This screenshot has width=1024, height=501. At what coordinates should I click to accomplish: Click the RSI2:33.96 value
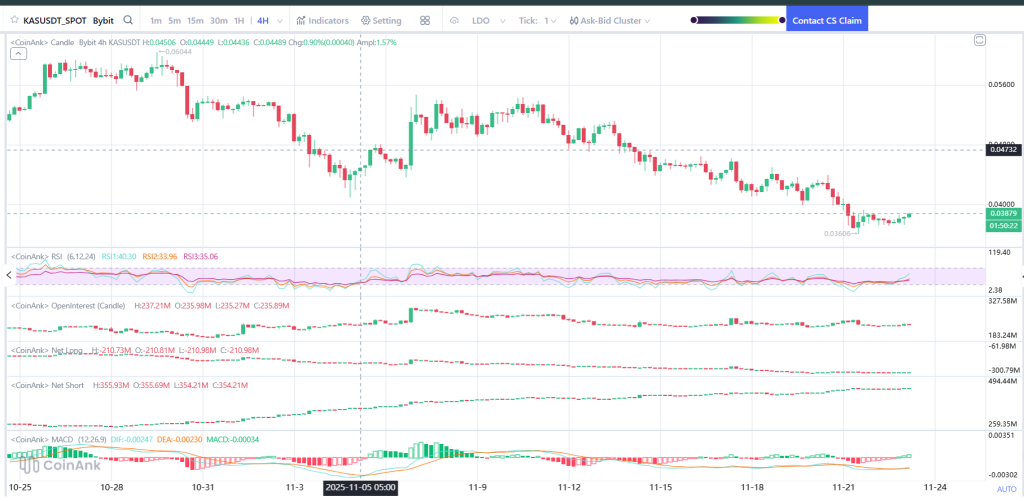click(160, 257)
